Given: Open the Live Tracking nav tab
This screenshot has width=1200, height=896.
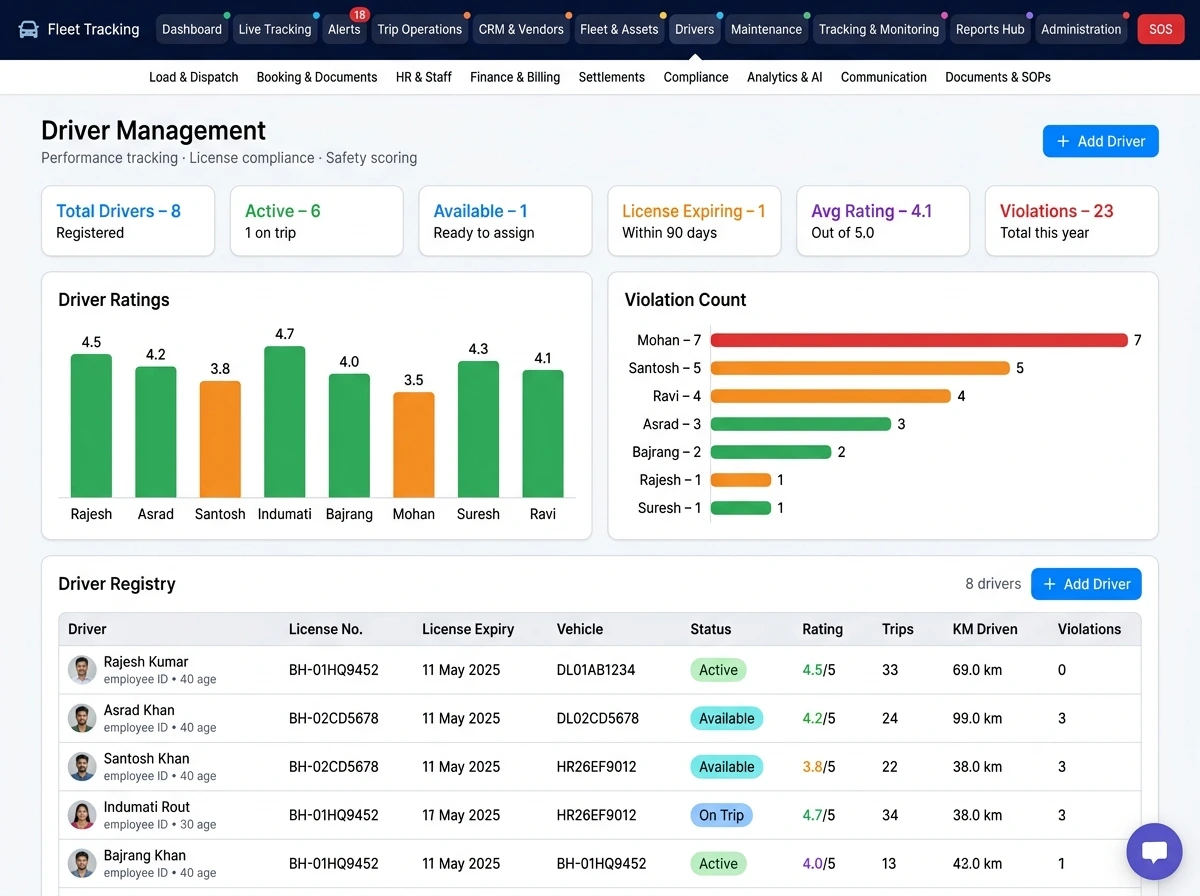Looking at the screenshot, I should (x=275, y=29).
